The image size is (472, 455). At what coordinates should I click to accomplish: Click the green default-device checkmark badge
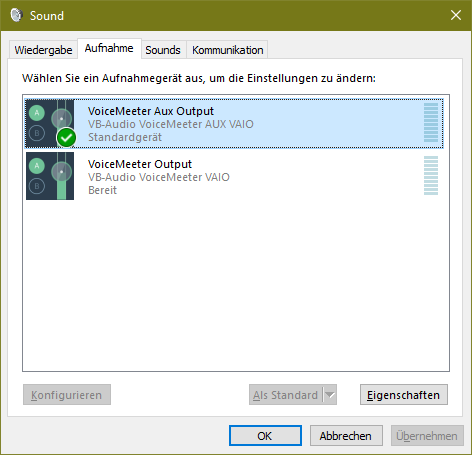pyautogui.click(x=66, y=137)
